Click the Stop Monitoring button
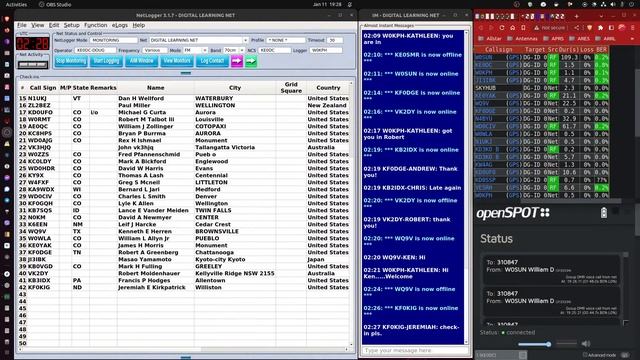Image resolution: width=640 pixels, height=360 pixels. pos(71,61)
